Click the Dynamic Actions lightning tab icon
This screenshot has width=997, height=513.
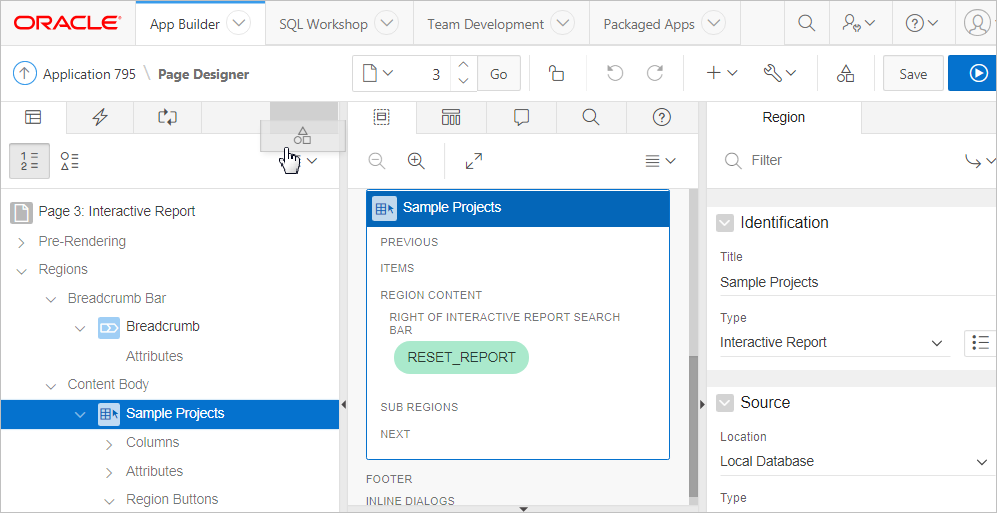click(100, 117)
